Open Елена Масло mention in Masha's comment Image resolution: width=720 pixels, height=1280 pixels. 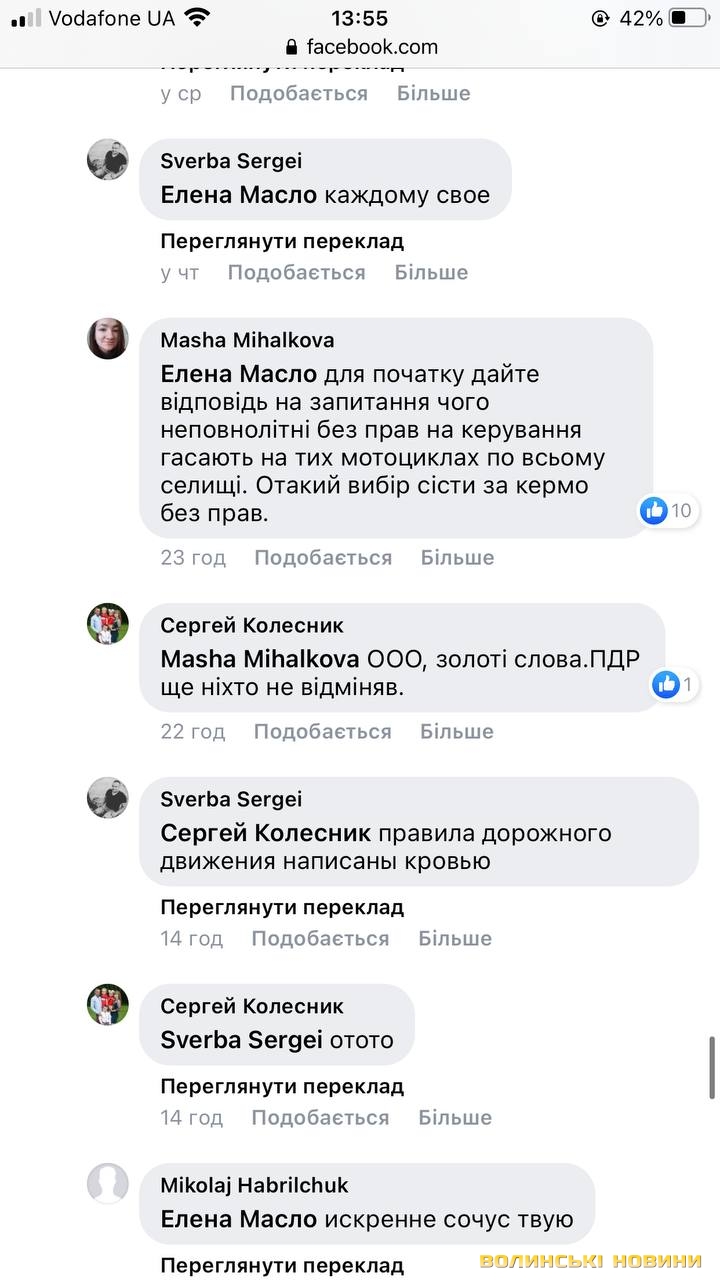point(238,375)
